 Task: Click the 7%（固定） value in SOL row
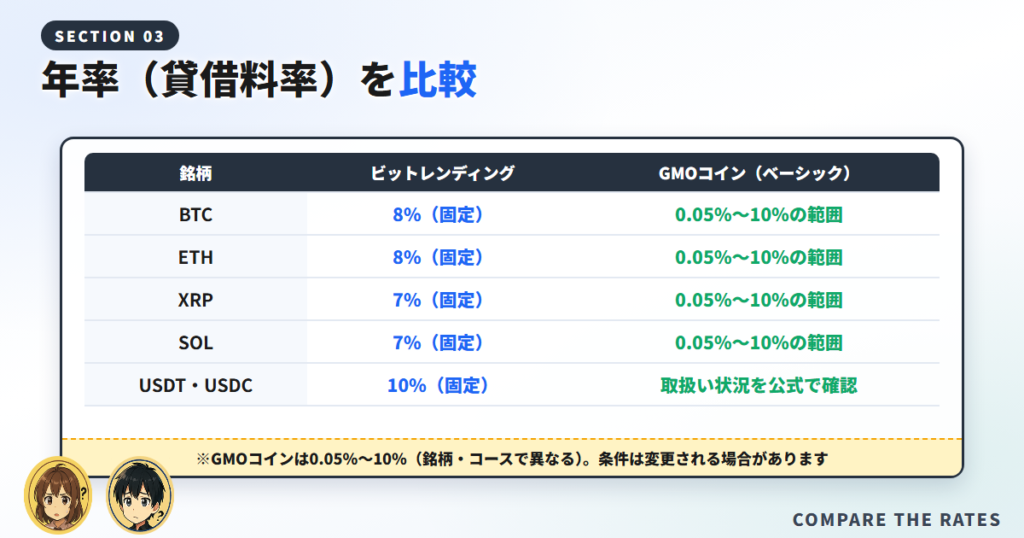[x=438, y=342]
